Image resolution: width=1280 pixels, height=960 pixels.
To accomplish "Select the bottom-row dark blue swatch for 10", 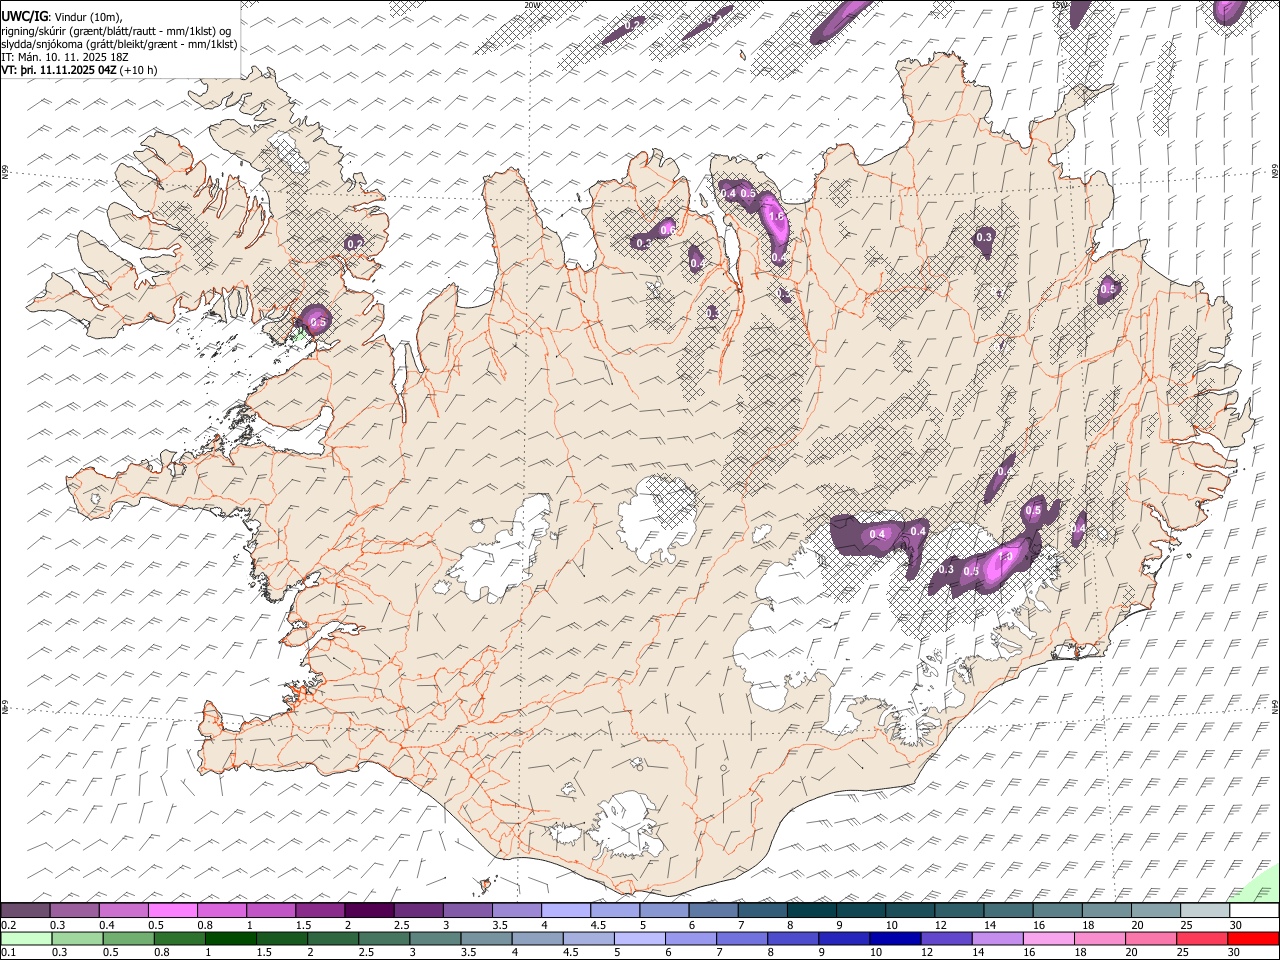I will pyautogui.click(x=895, y=938).
